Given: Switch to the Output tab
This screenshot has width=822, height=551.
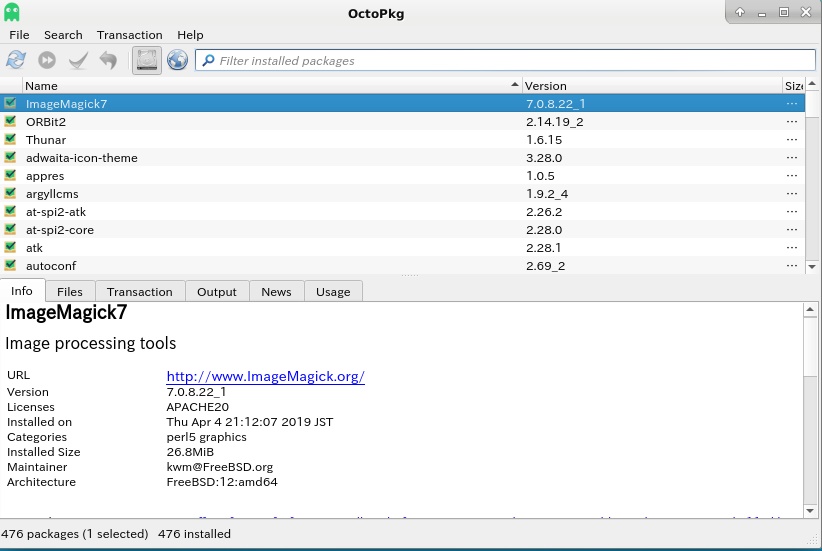Looking at the screenshot, I should coord(217,291).
